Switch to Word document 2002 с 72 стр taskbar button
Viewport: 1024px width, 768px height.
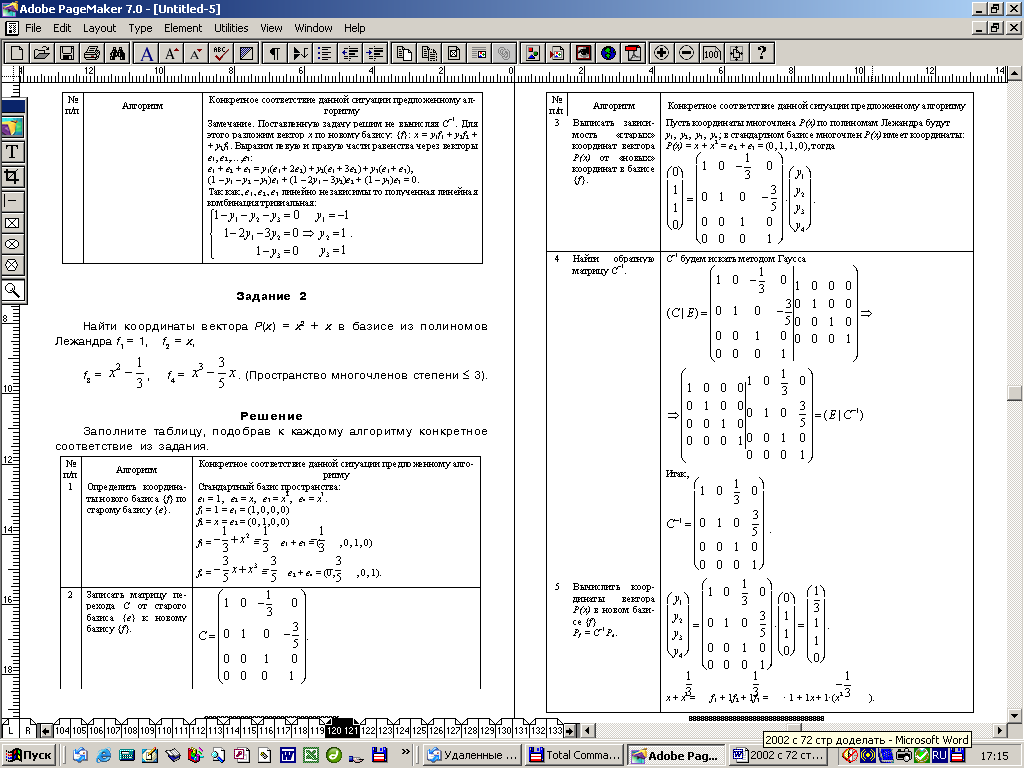(x=780, y=756)
